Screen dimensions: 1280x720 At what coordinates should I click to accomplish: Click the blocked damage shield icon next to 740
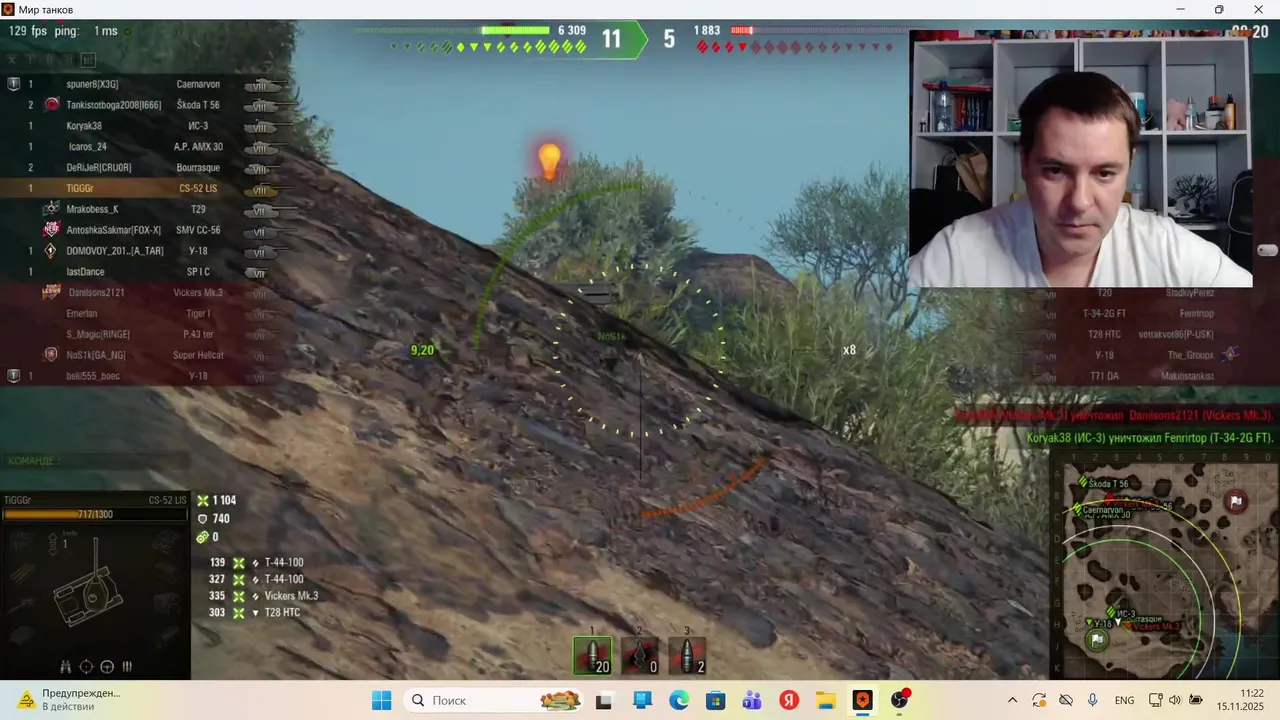pos(203,519)
